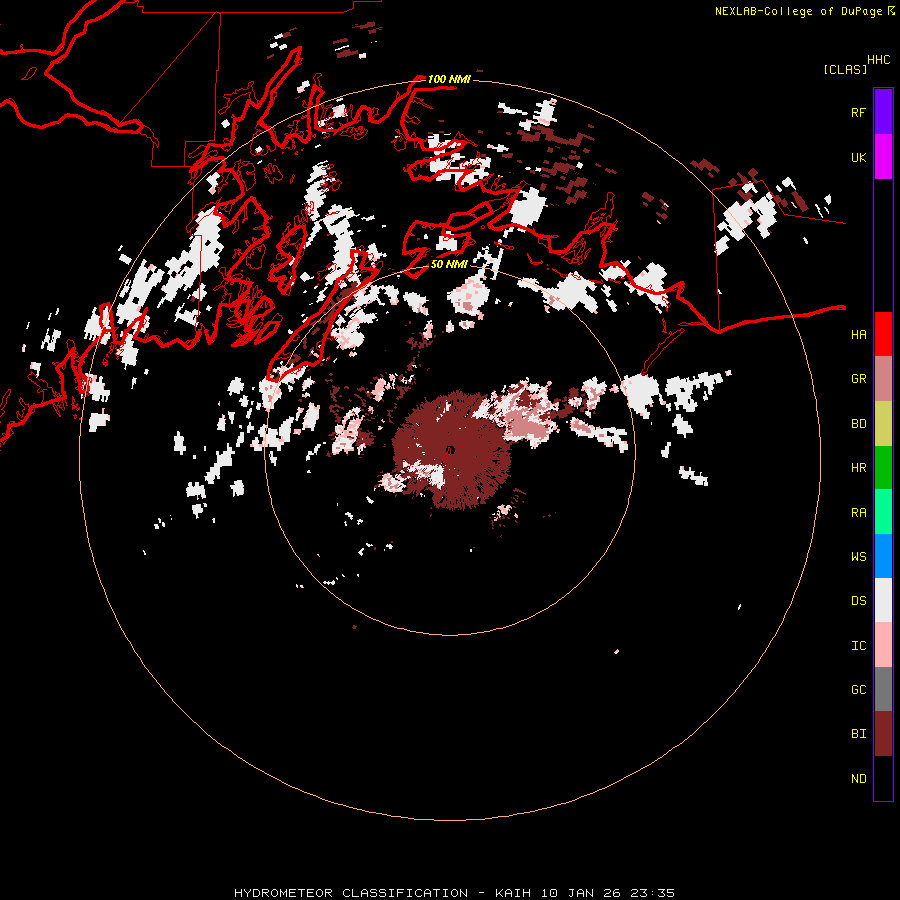This screenshot has width=900, height=900.
Task: Click the ND legend label
Action: pyautogui.click(x=858, y=779)
